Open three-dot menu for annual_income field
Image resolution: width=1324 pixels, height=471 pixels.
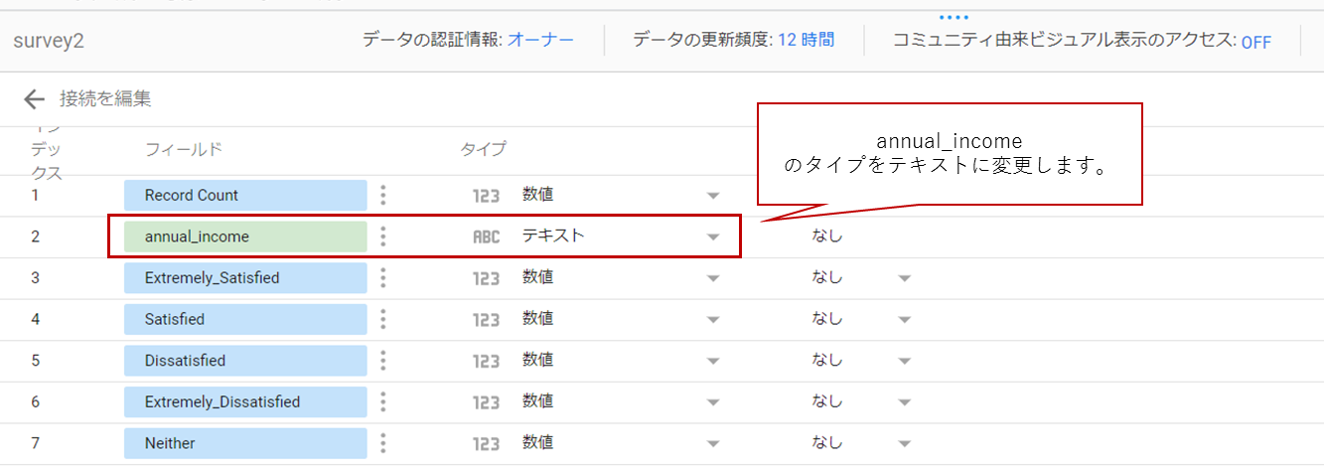click(x=383, y=237)
